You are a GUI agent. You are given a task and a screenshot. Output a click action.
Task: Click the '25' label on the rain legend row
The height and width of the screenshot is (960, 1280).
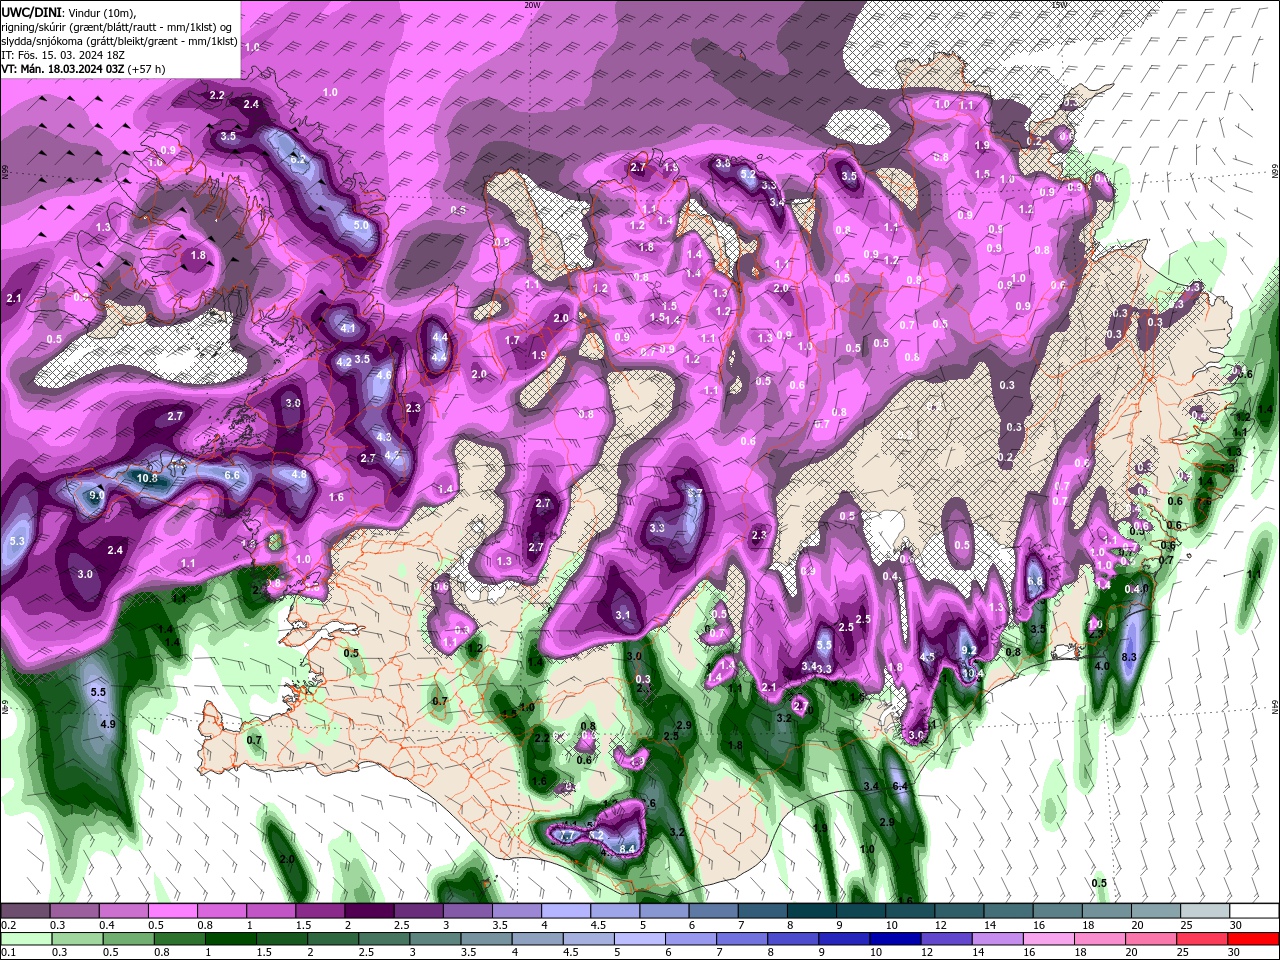coord(1185,953)
